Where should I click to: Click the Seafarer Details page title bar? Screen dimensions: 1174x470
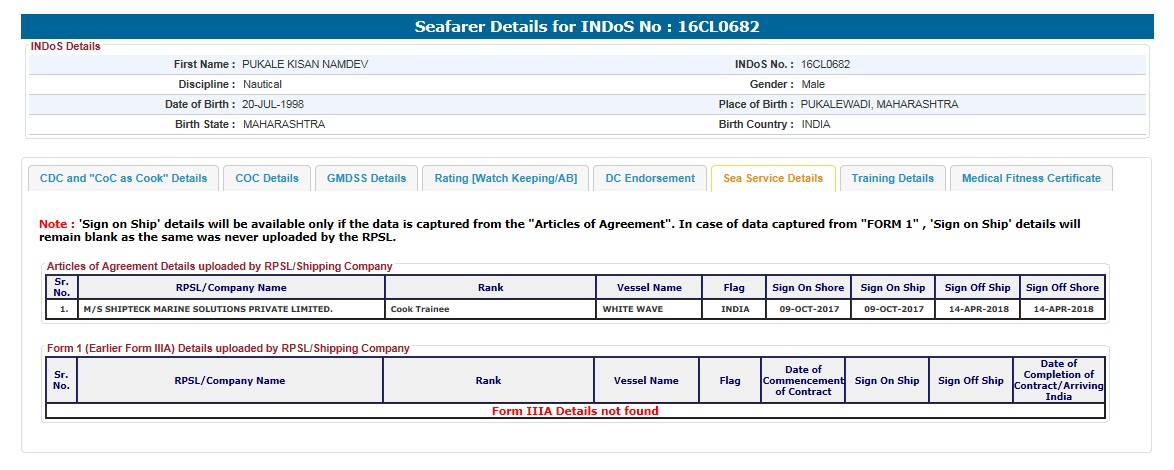pyautogui.click(x=587, y=27)
